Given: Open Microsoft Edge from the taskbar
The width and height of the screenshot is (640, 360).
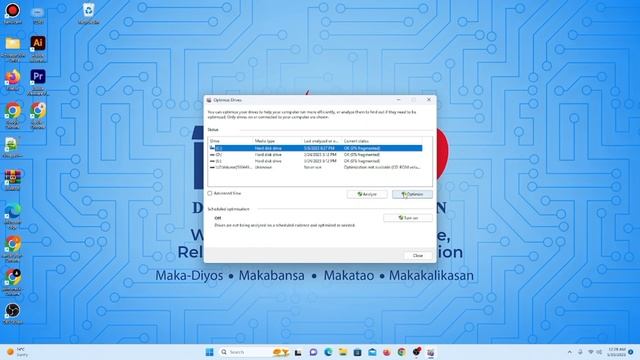Looking at the screenshot, I should click(x=328, y=352).
